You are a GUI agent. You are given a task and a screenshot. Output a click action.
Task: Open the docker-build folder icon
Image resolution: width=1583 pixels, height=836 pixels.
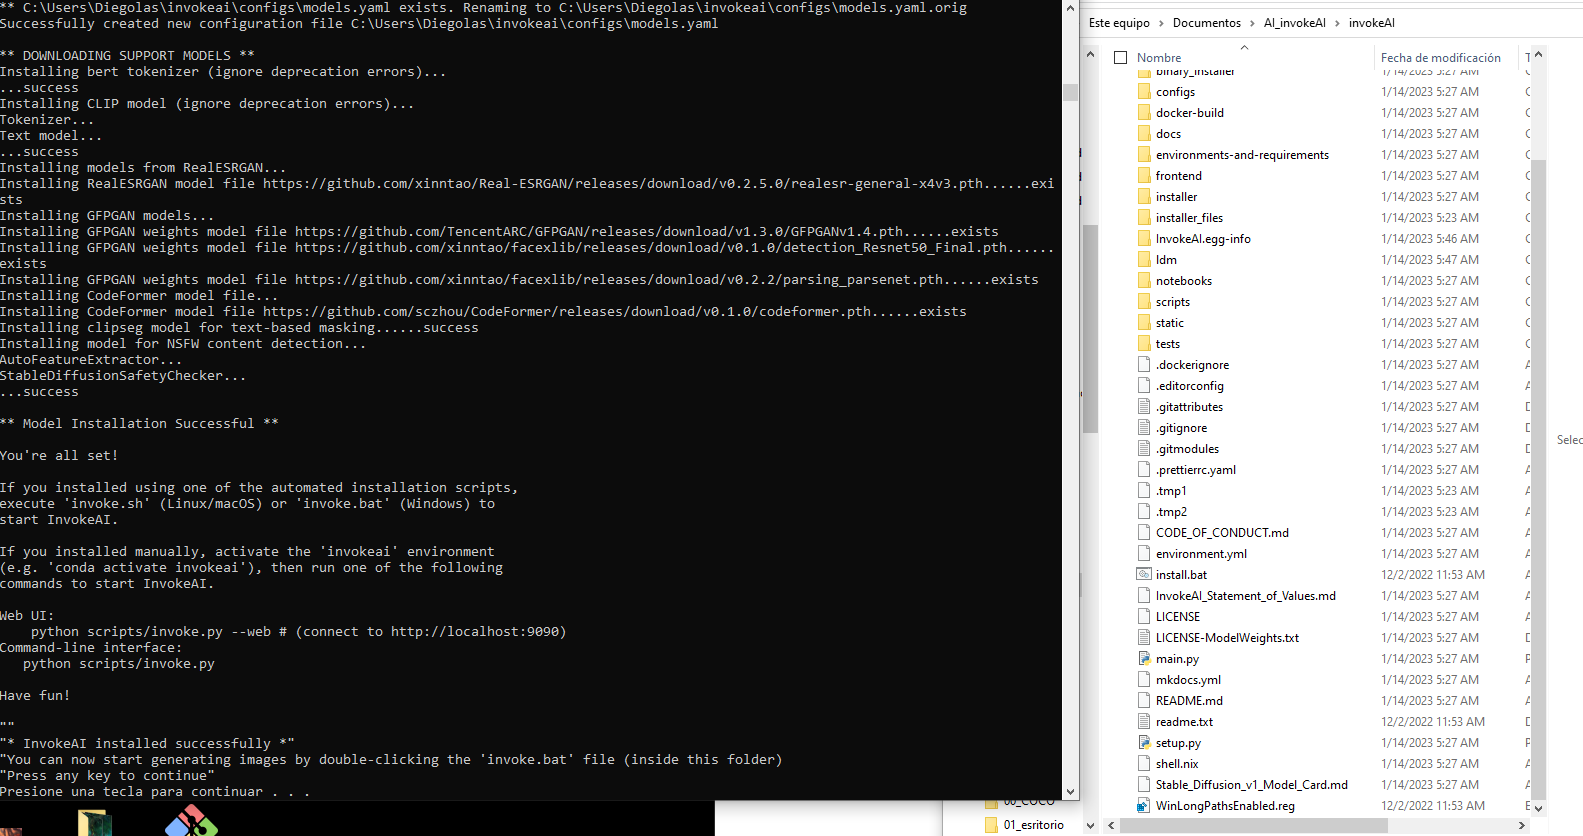click(x=1144, y=113)
